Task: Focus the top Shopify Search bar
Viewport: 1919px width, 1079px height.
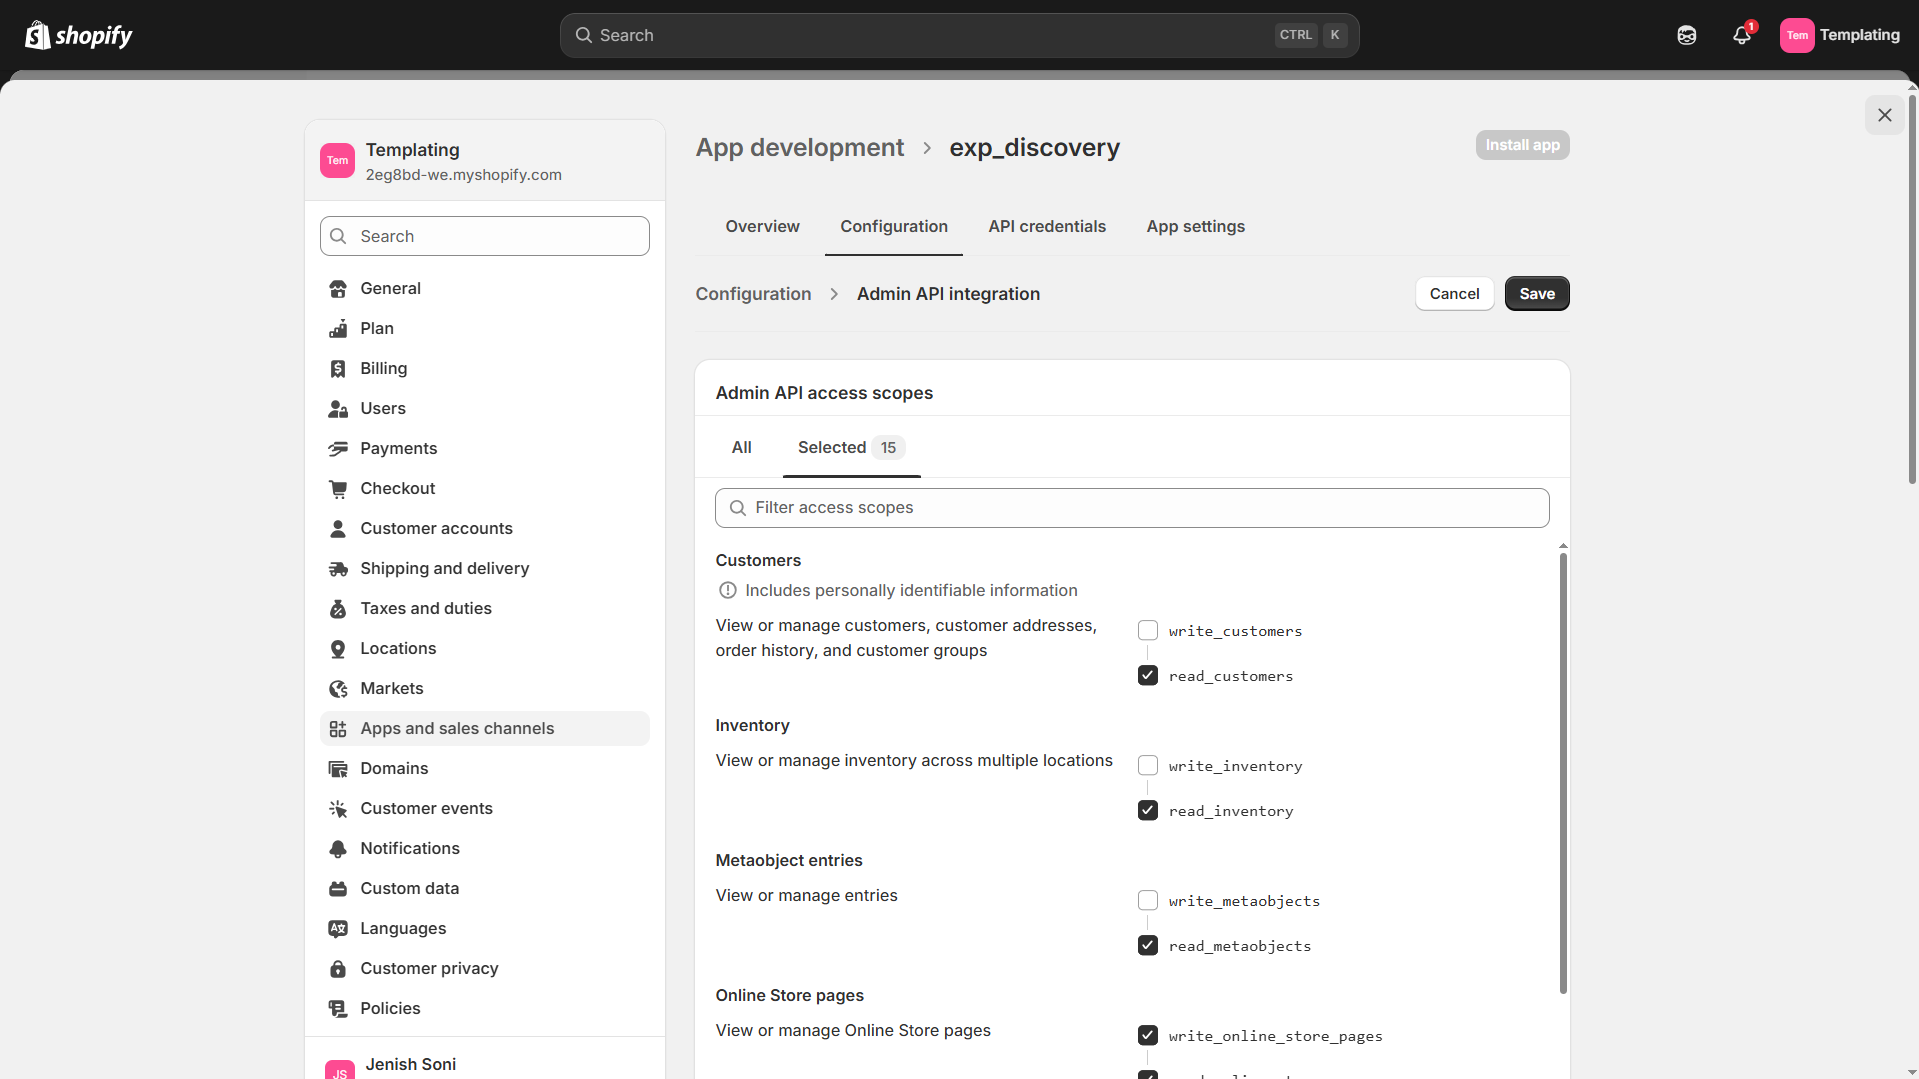Action: point(959,35)
